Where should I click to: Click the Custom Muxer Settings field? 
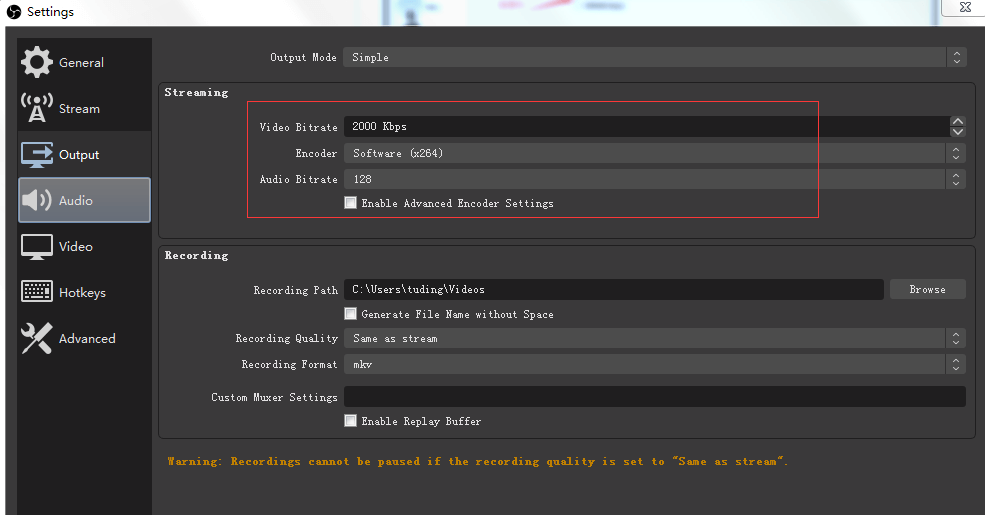[x=655, y=397]
